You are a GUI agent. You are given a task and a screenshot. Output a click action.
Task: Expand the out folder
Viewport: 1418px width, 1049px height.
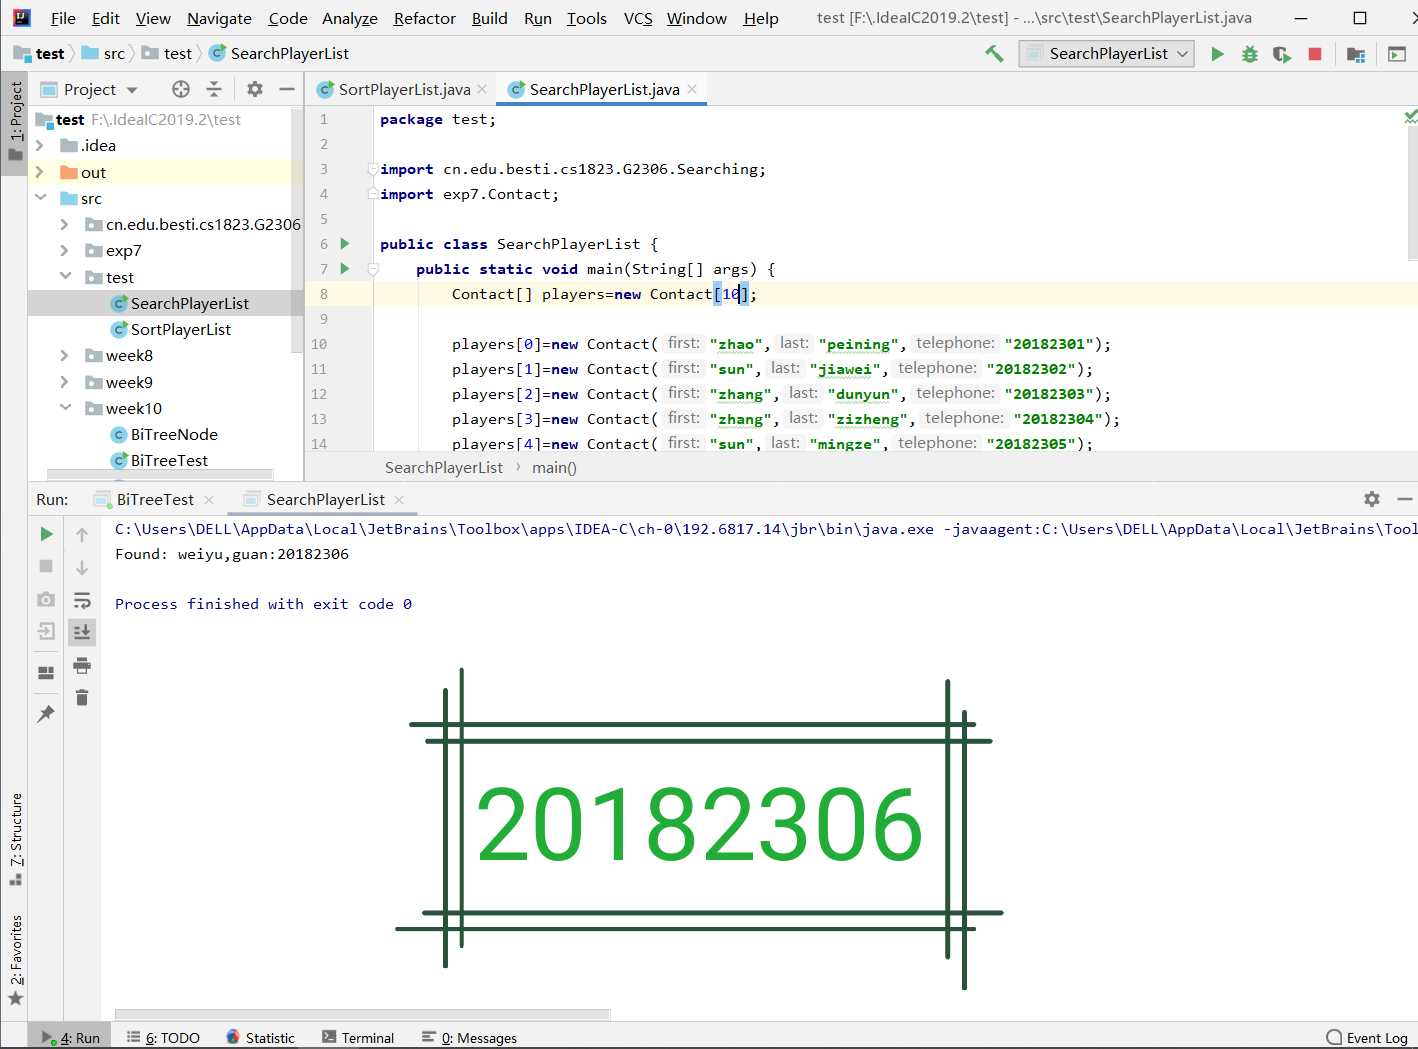click(x=40, y=172)
